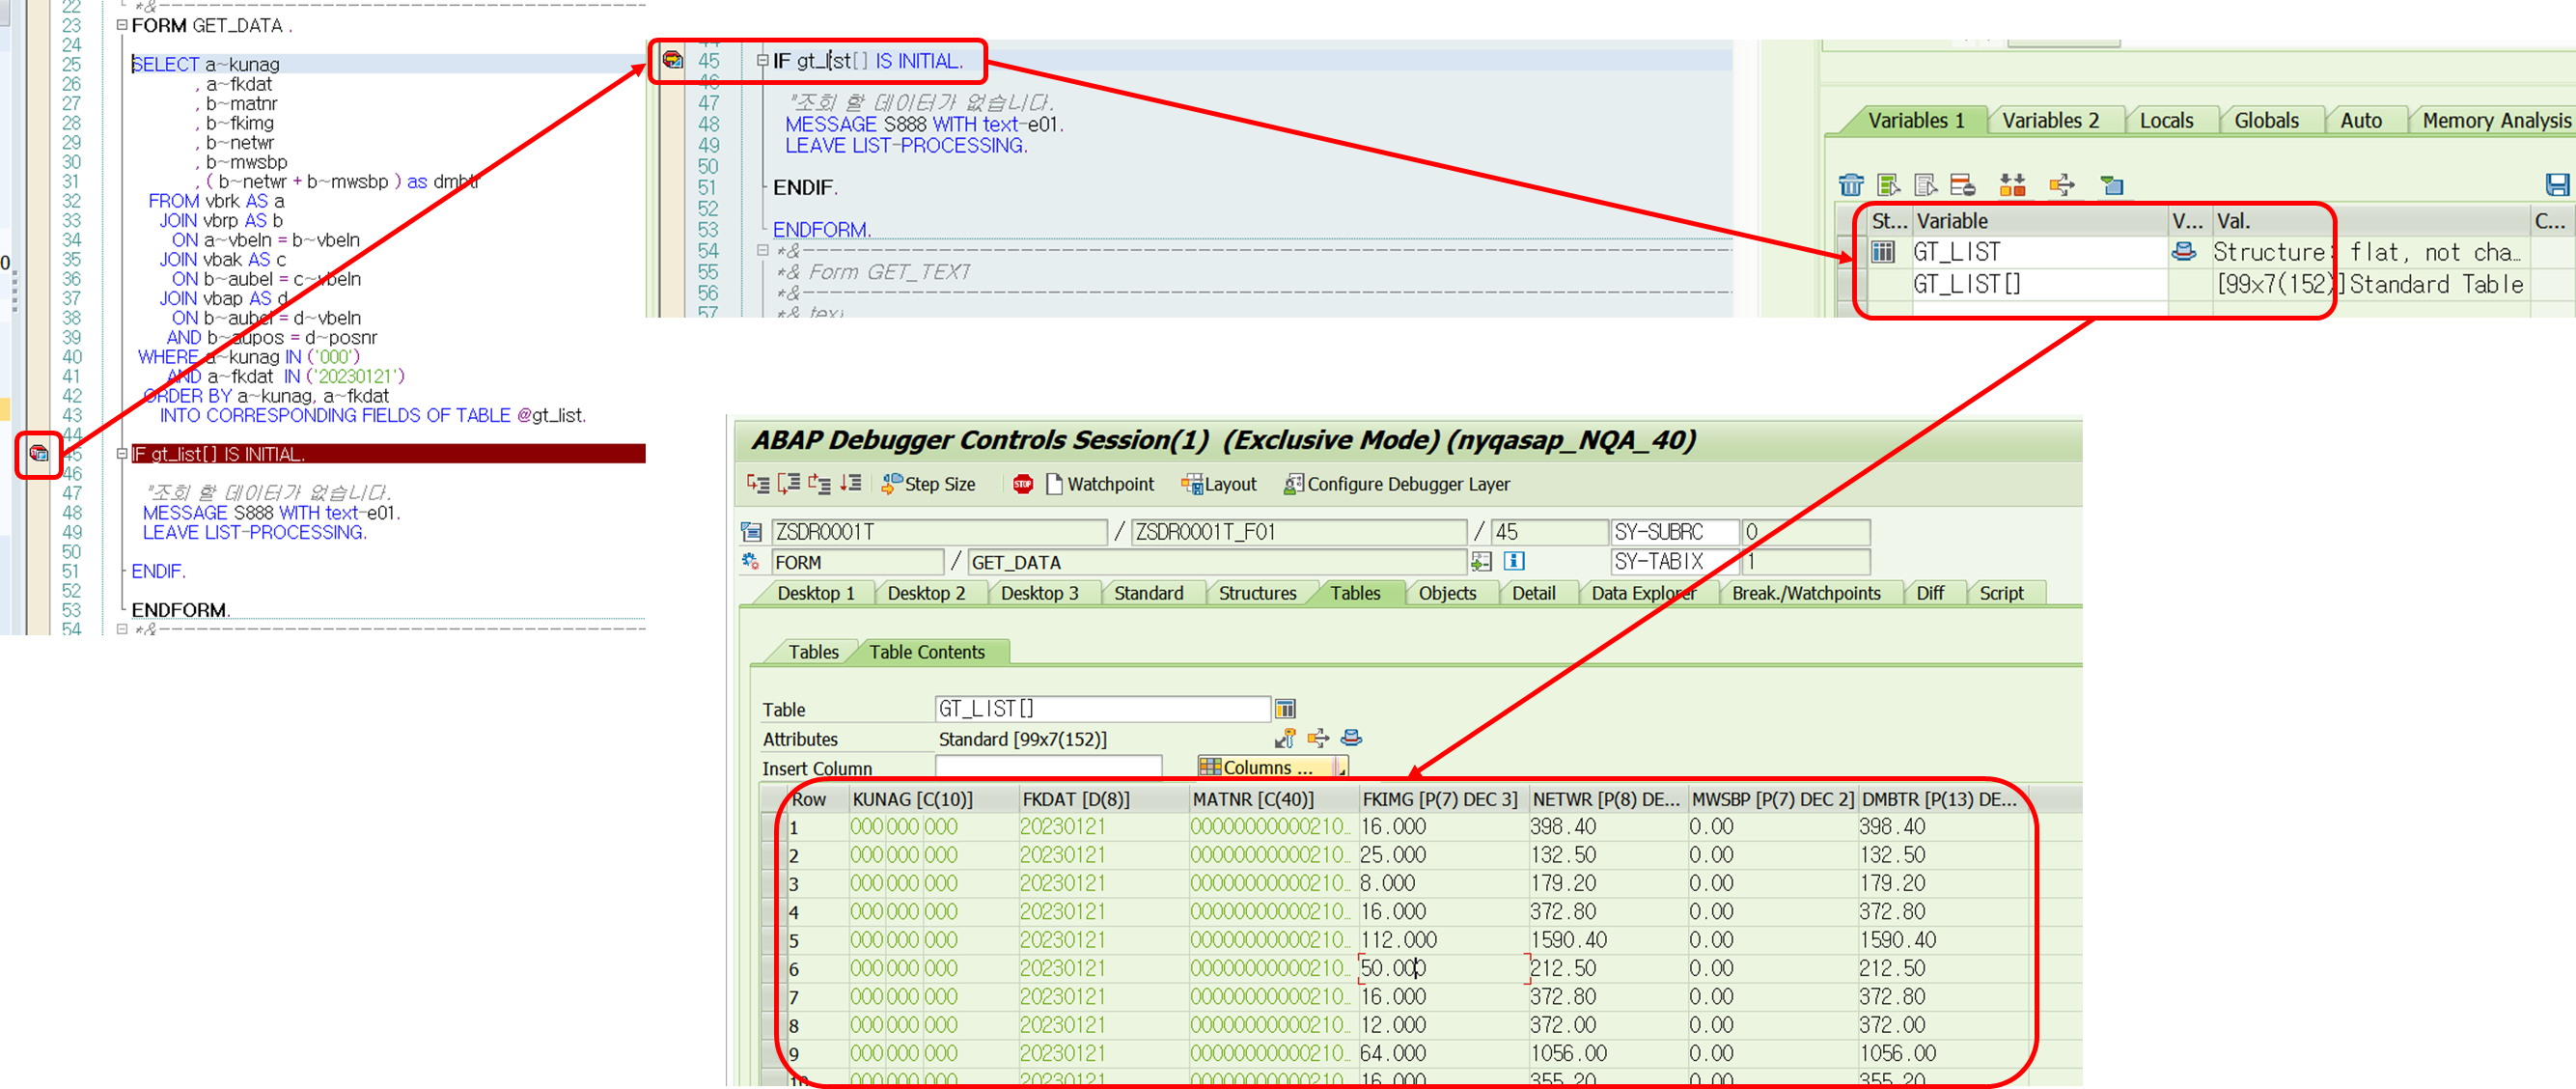Collapse the FORM GET_DATA code block
This screenshot has width=2576, height=1089.
122,25
